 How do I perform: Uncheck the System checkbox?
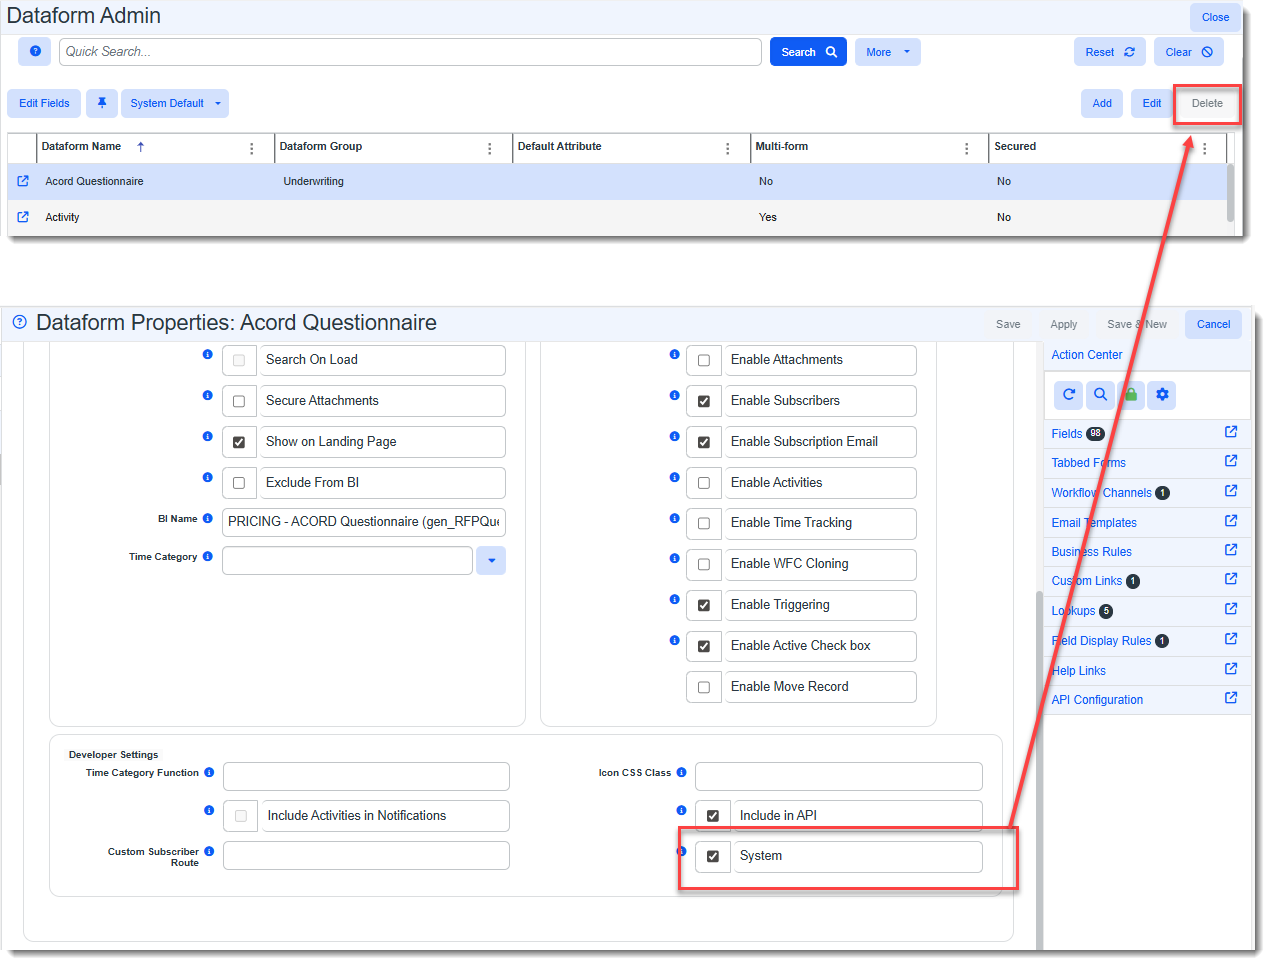click(713, 856)
